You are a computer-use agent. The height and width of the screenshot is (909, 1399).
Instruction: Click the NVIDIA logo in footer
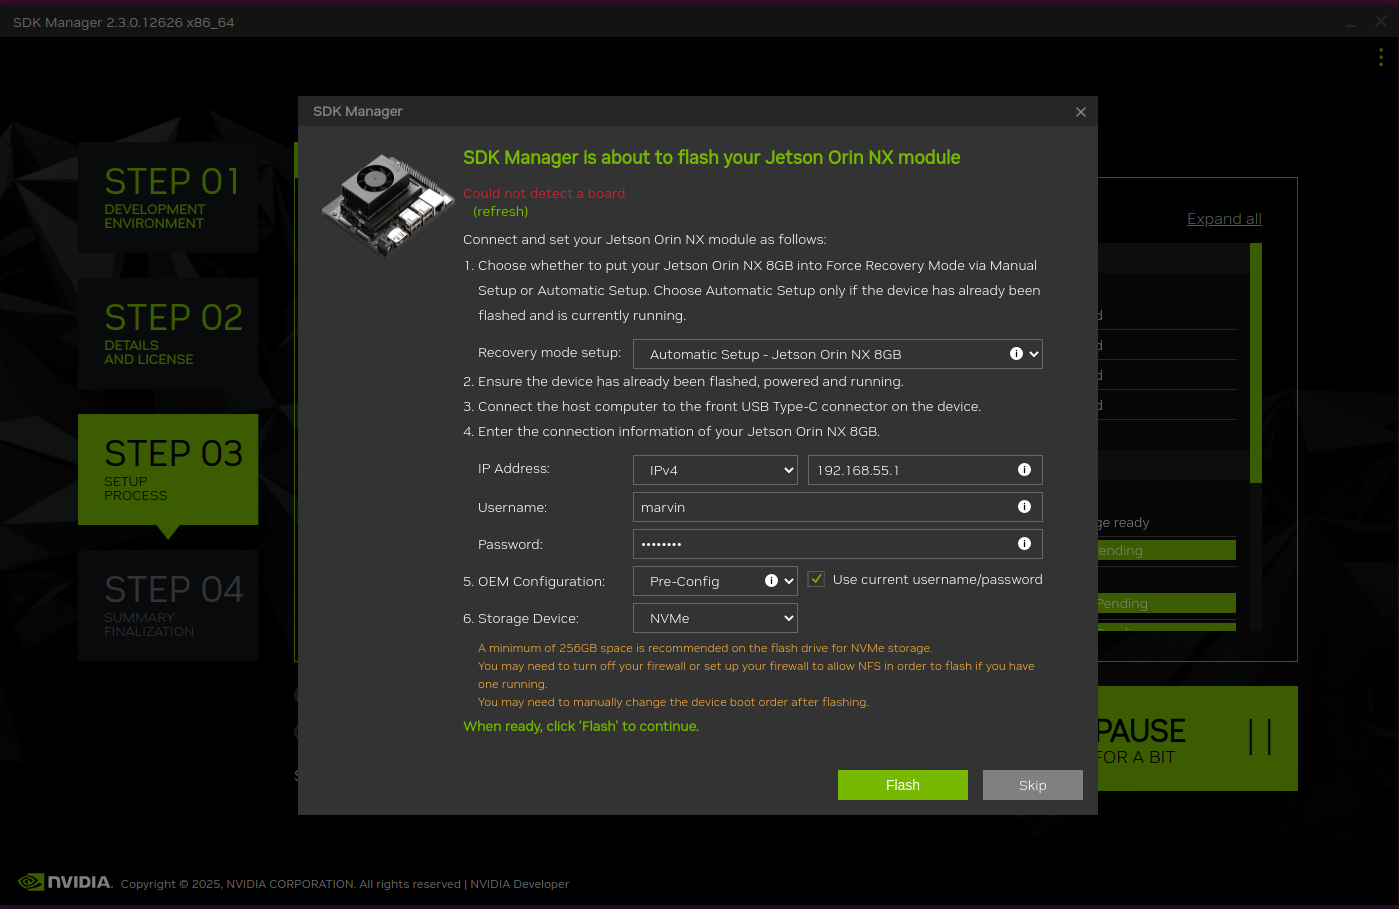pos(65,882)
